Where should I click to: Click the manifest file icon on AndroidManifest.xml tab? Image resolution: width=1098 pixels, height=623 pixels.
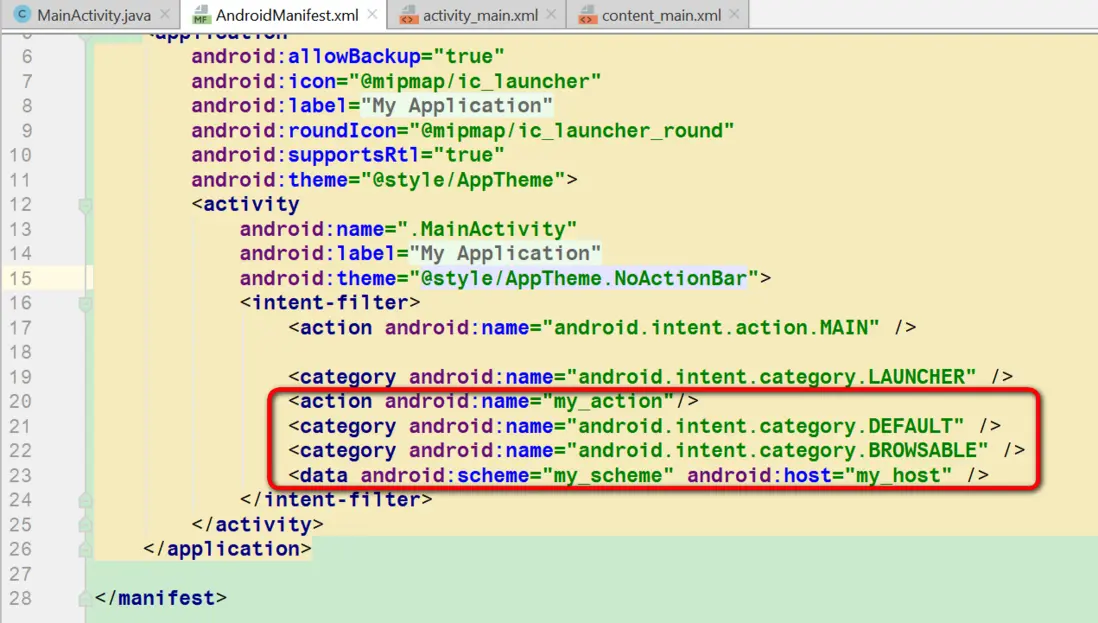(x=202, y=15)
